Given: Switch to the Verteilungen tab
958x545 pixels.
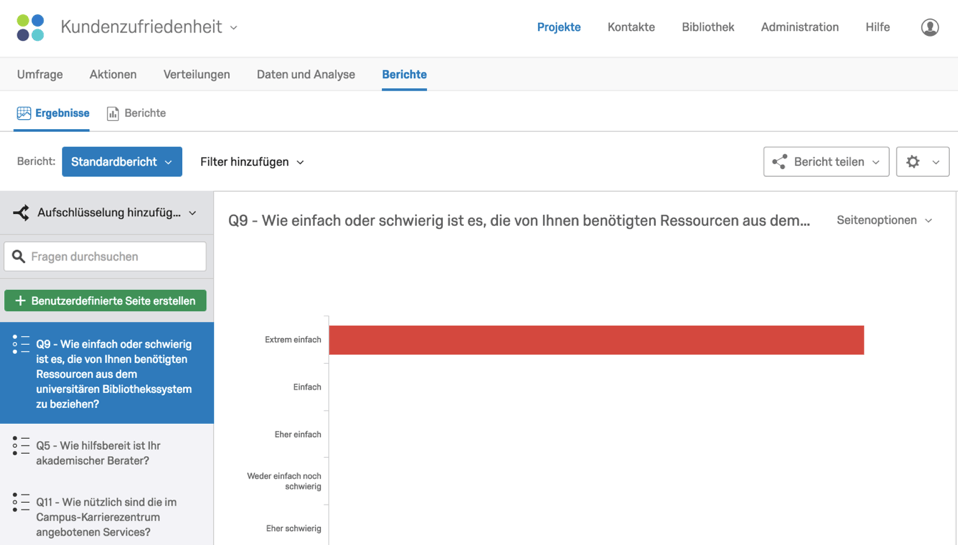Looking at the screenshot, I should (x=197, y=75).
